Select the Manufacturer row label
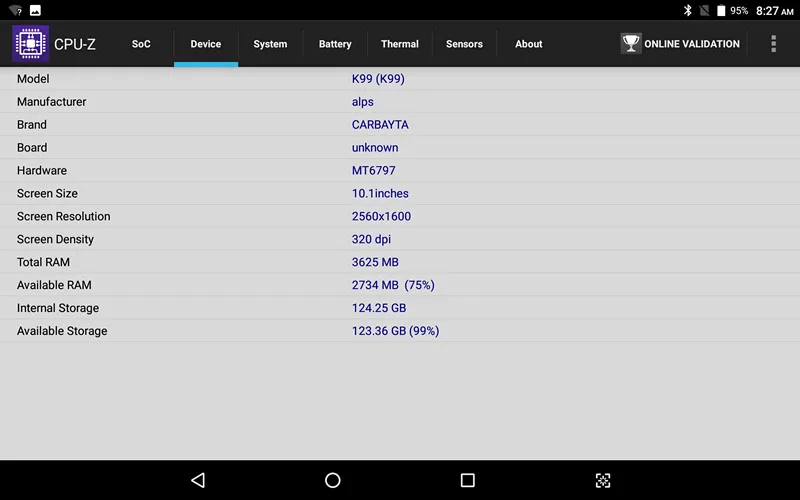Image resolution: width=800 pixels, height=500 pixels. (52, 102)
